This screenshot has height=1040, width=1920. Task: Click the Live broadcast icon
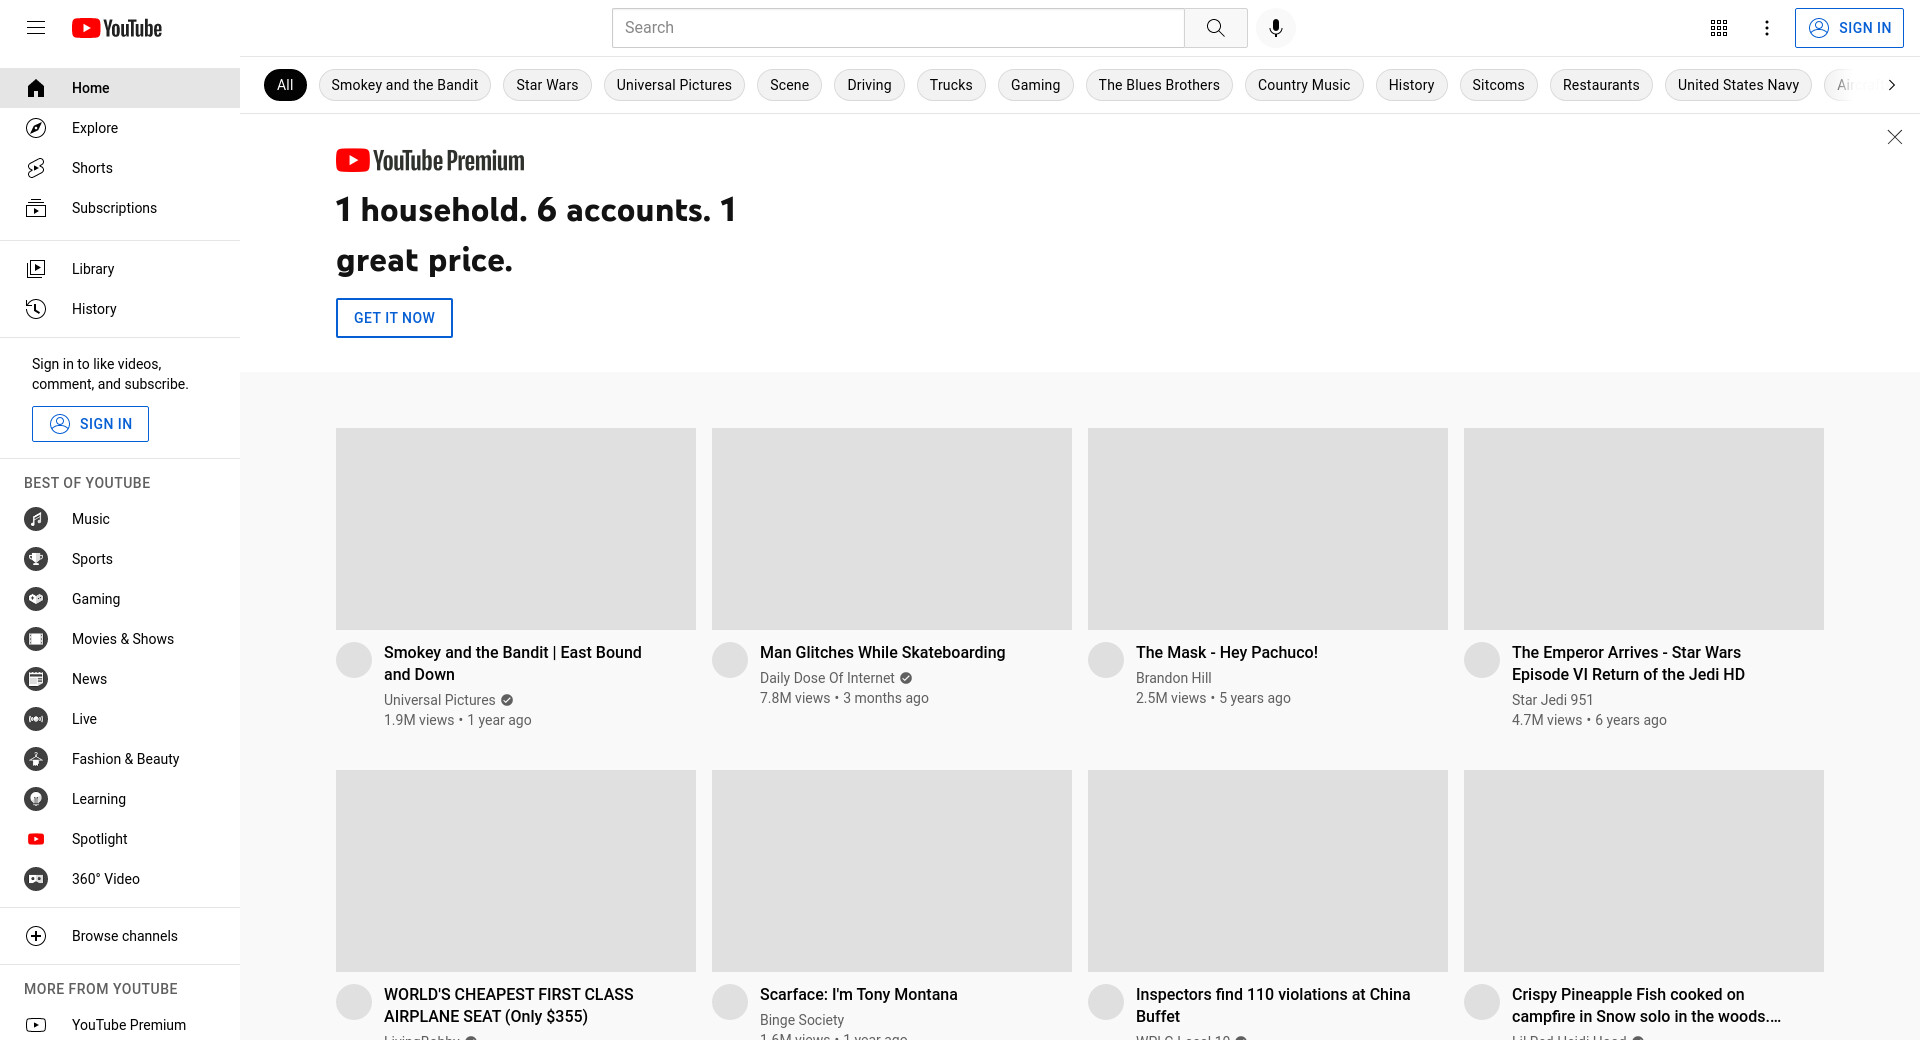click(36, 719)
